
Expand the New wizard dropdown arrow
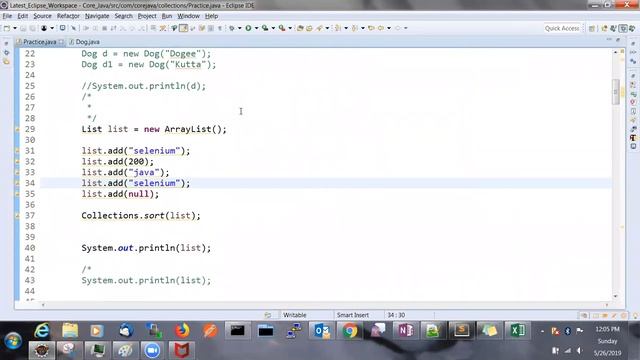coord(15,28)
